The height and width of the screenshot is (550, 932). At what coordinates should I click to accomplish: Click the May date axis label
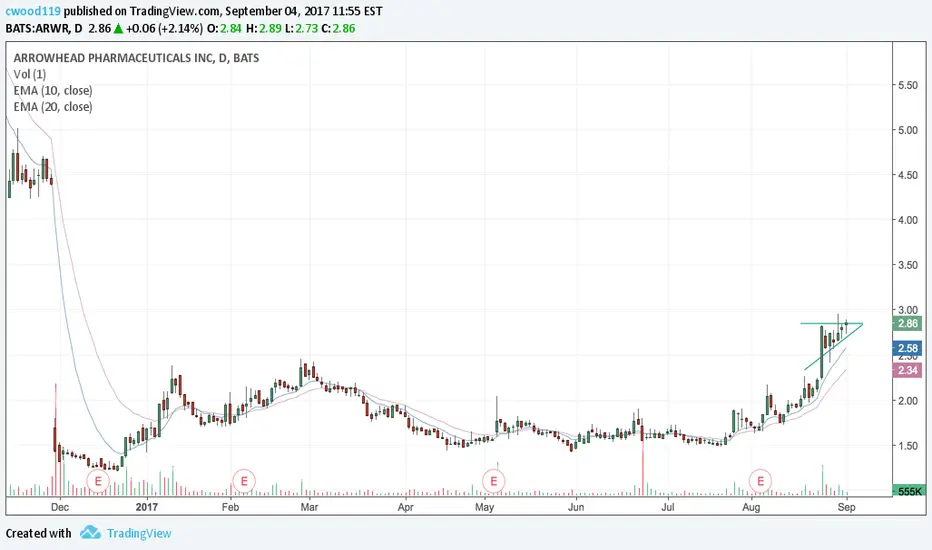pos(484,507)
